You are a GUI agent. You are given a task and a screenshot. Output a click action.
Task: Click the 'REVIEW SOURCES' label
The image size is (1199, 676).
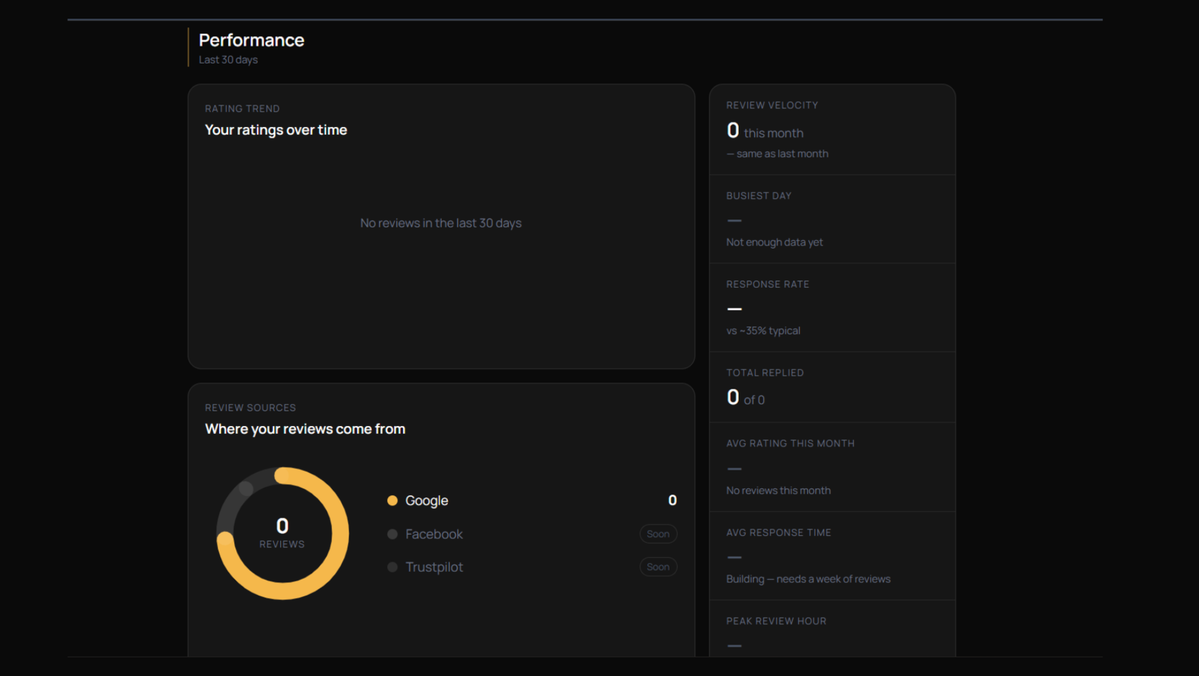tap(250, 408)
